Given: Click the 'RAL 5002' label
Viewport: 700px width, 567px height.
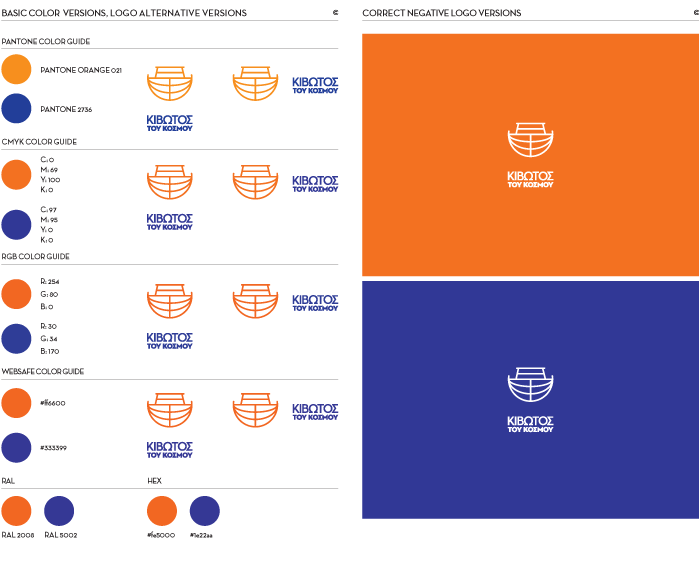Looking at the screenshot, I should (x=61, y=535).
